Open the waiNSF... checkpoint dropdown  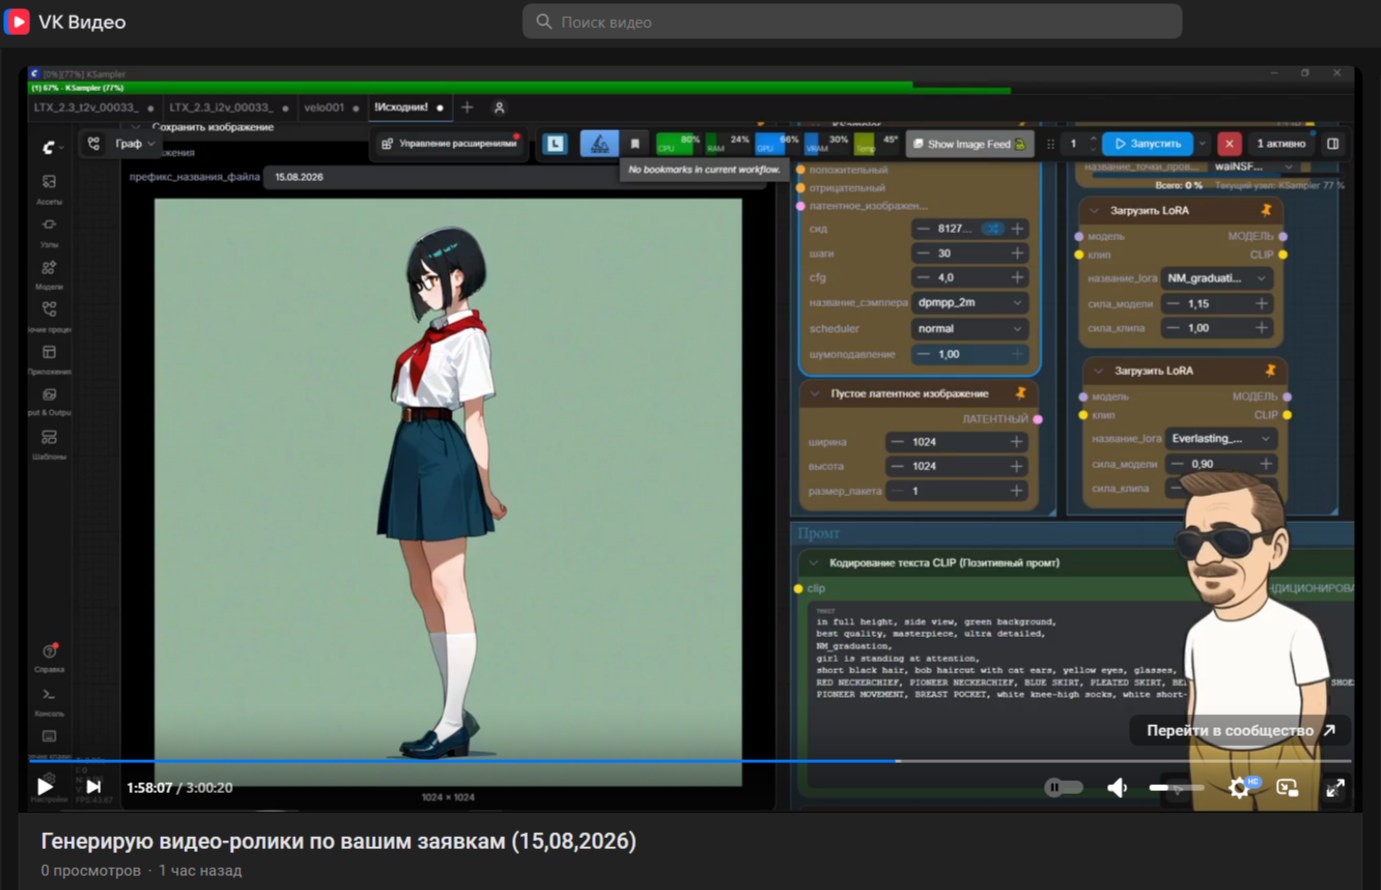pos(1253,167)
